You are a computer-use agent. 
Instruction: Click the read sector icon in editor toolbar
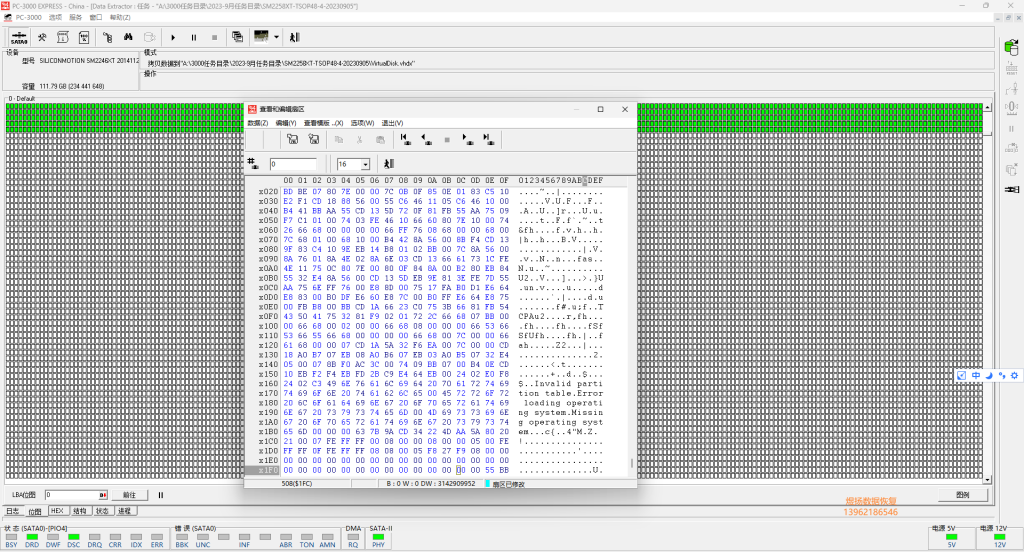[293, 139]
